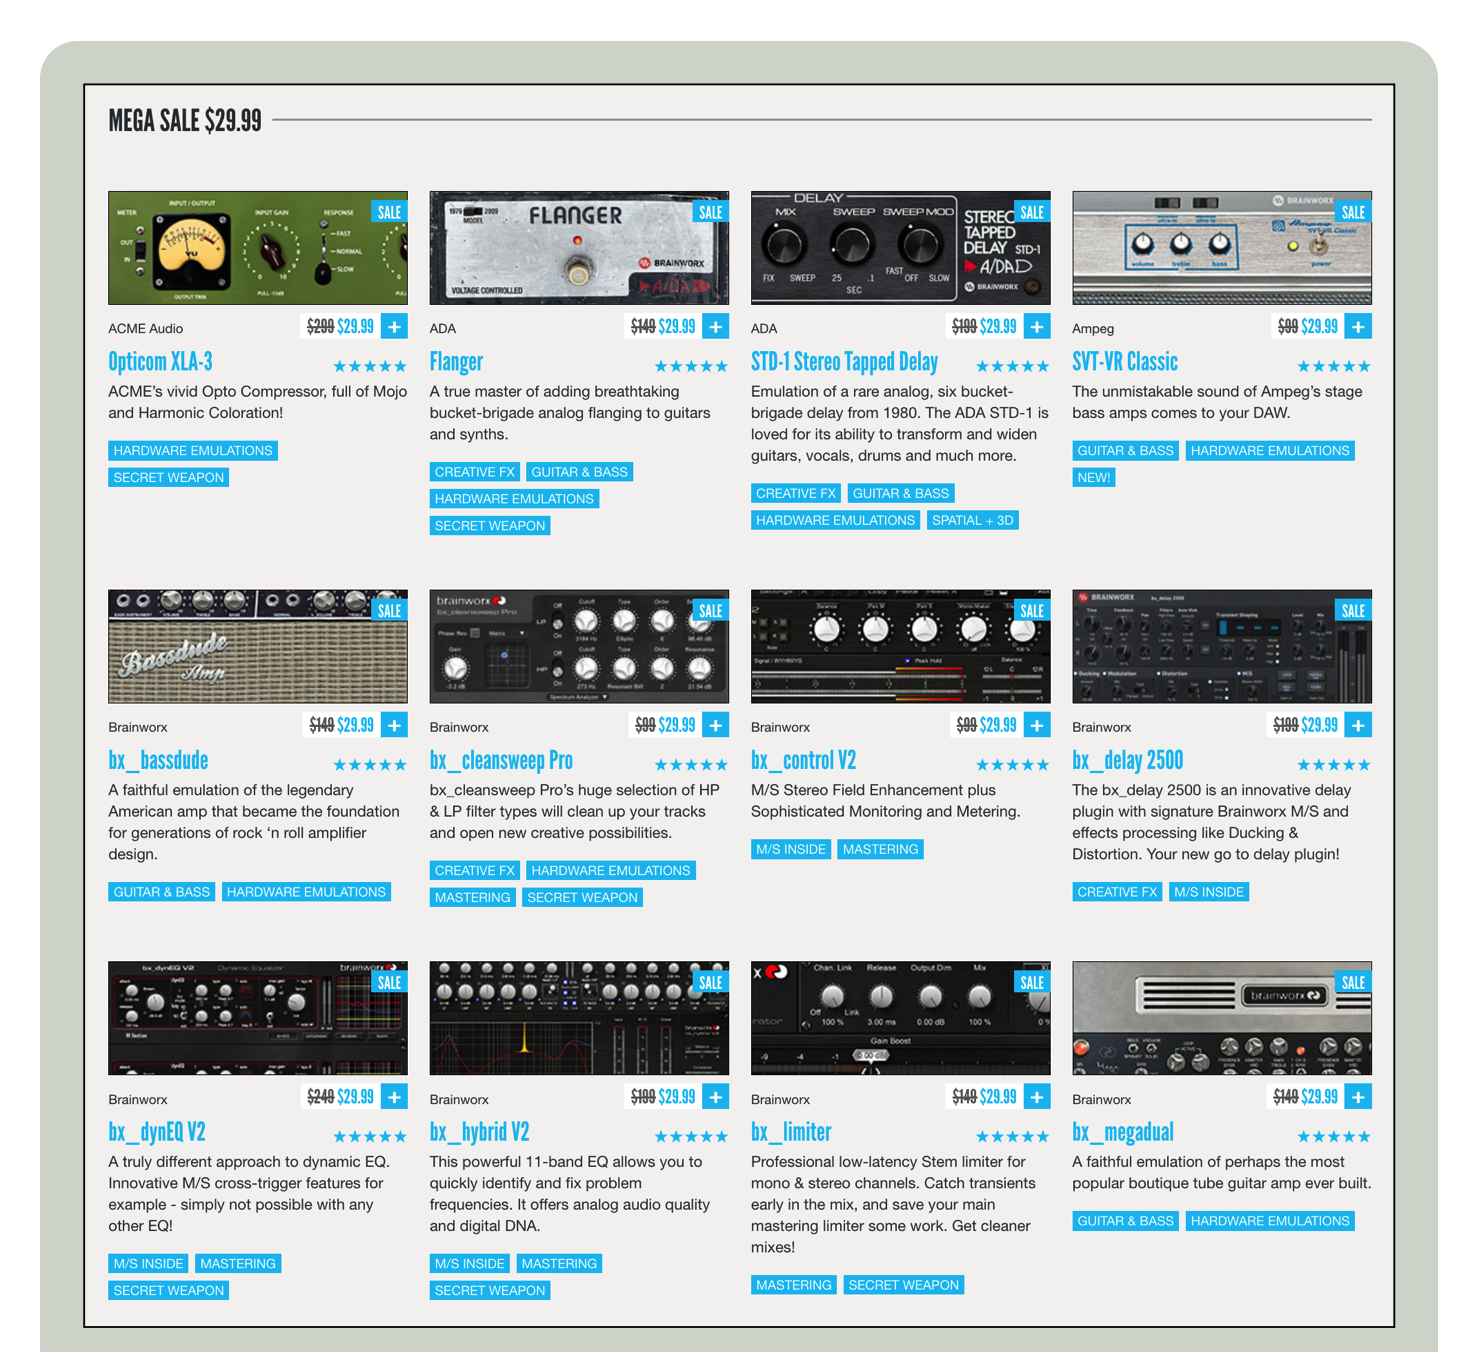The height and width of the screenshot is (1352, 1480).
Task: Open the bx_megadual title link
Action: (1123, 1132)
